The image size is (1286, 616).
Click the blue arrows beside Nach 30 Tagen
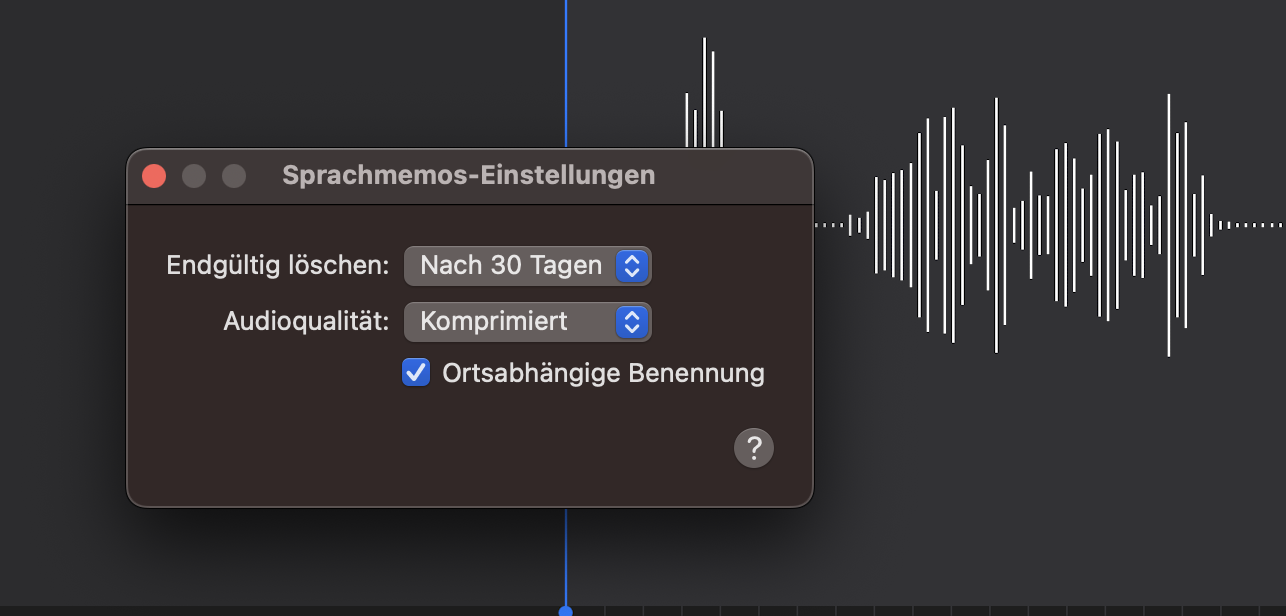[631, 266]
